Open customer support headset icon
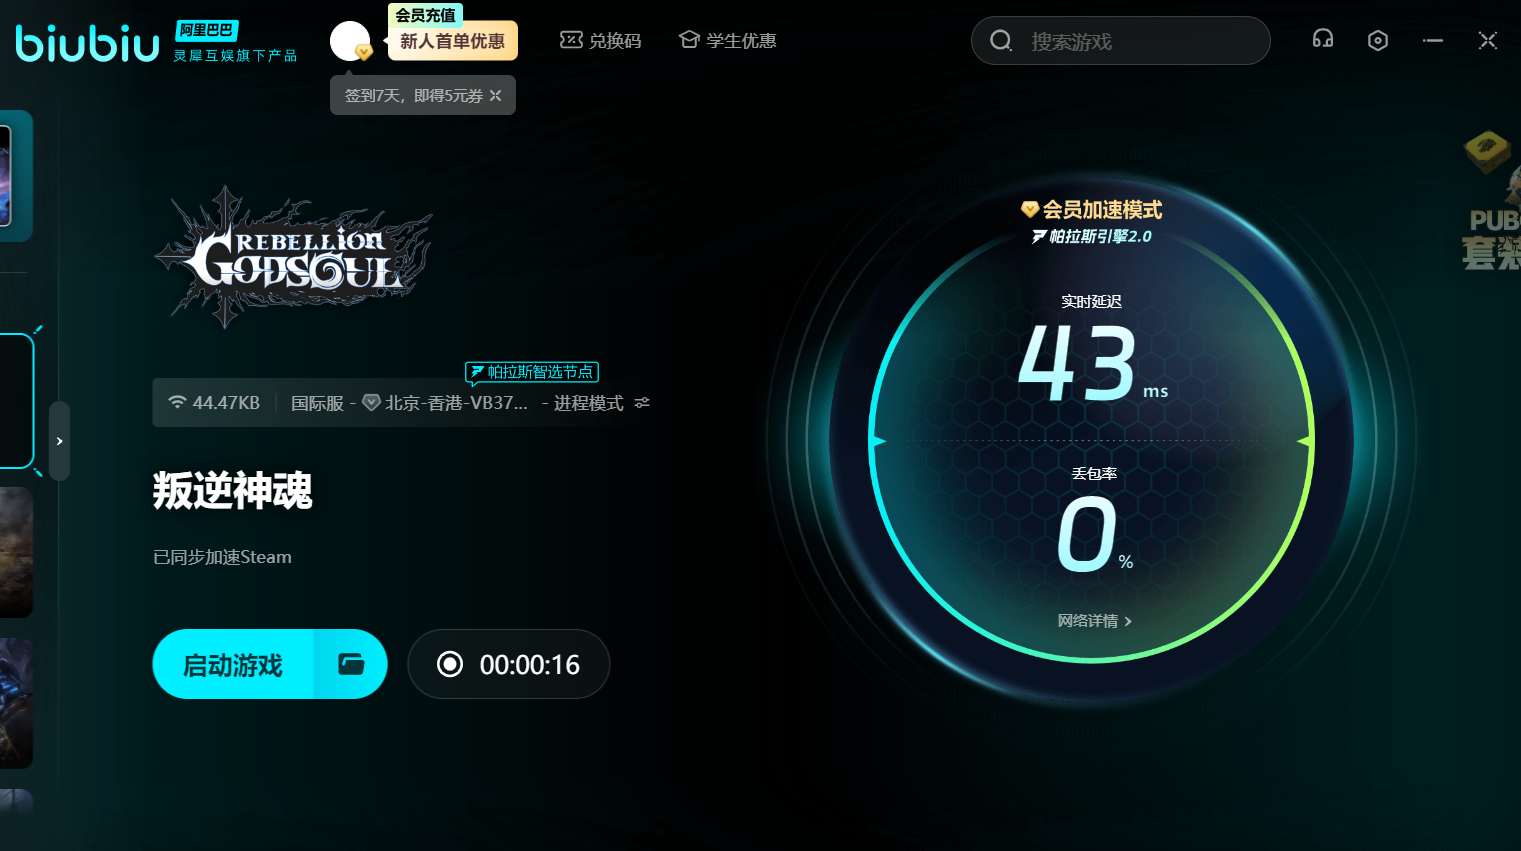 [x=1323, y=39]
